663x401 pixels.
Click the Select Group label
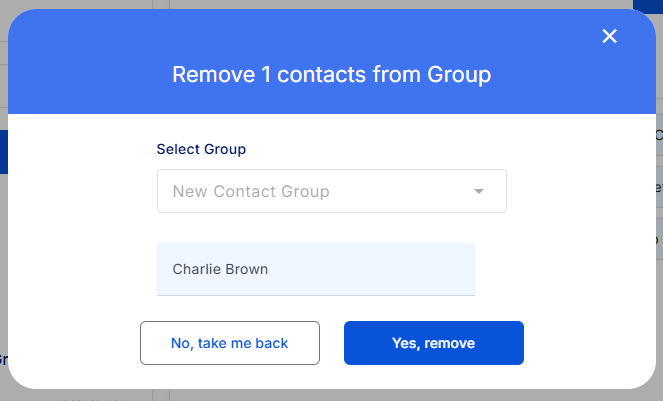(201, 149)
